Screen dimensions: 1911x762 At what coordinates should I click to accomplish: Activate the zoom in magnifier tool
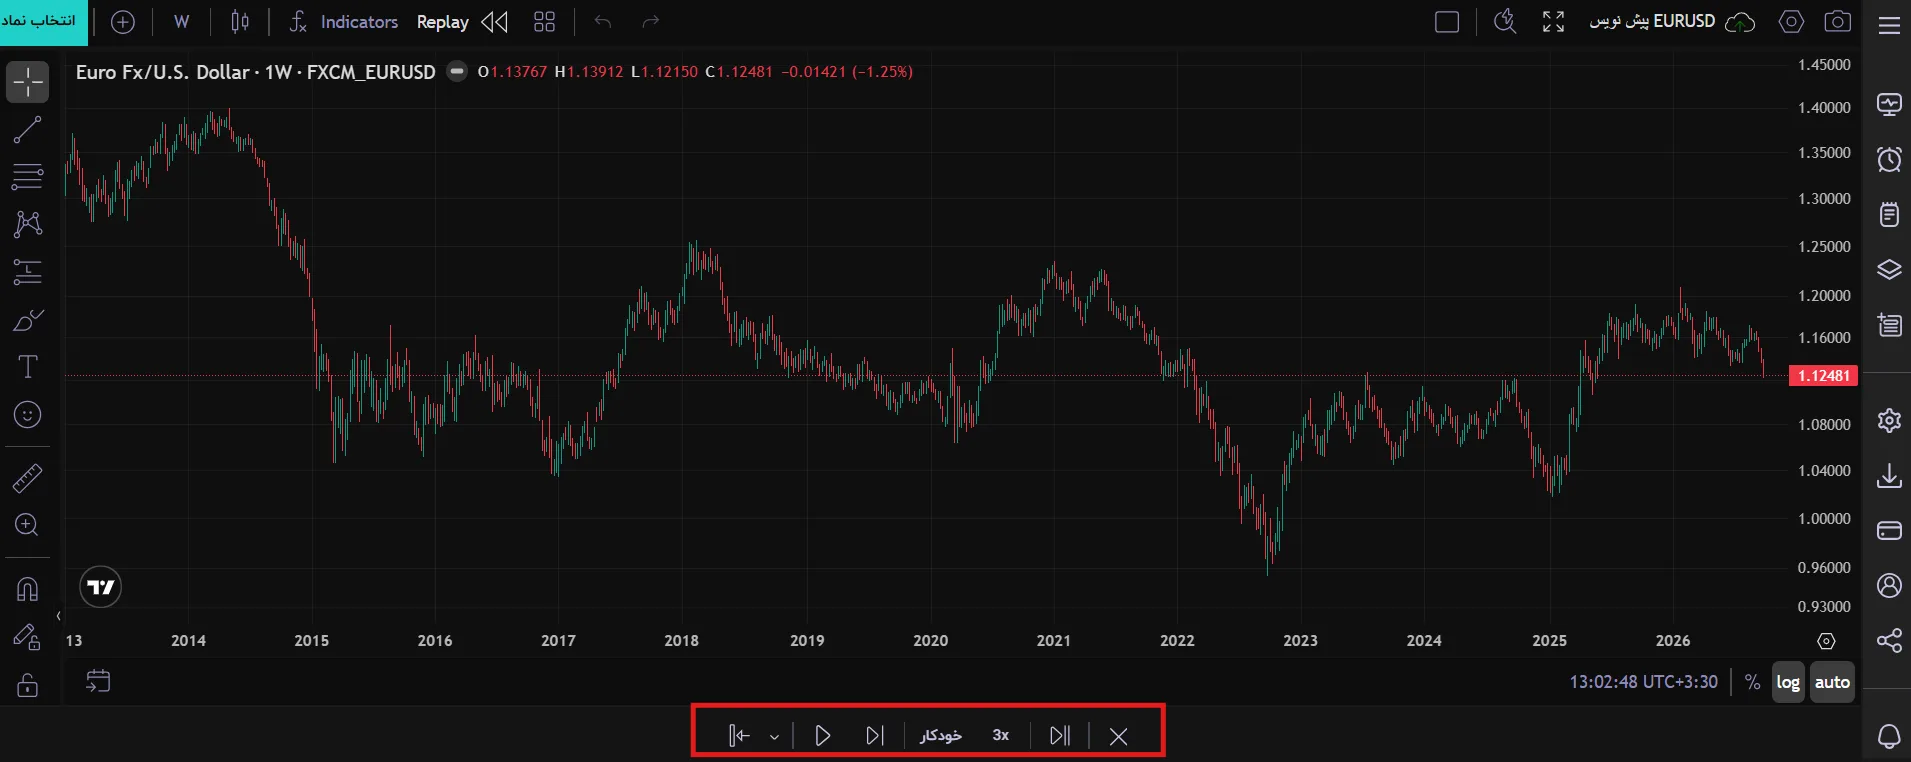28,525
